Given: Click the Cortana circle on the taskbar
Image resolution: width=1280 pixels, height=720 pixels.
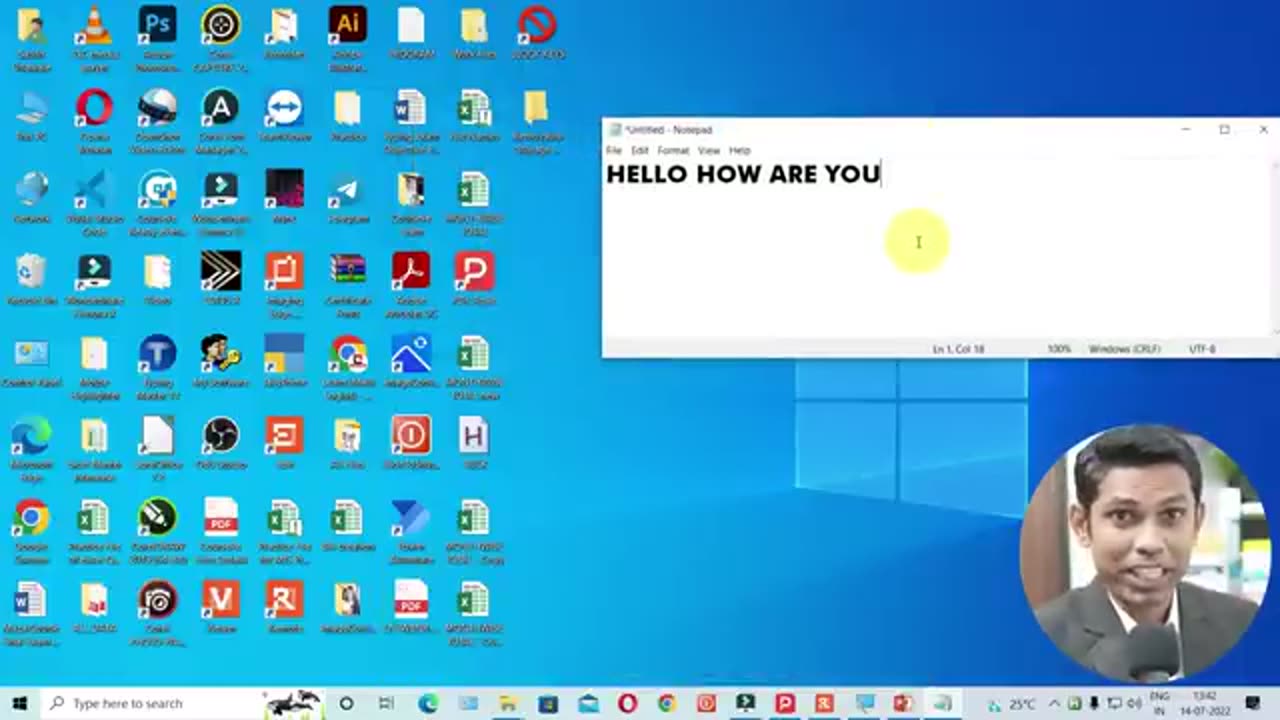Looking at the screenshot, I should 346,703.
